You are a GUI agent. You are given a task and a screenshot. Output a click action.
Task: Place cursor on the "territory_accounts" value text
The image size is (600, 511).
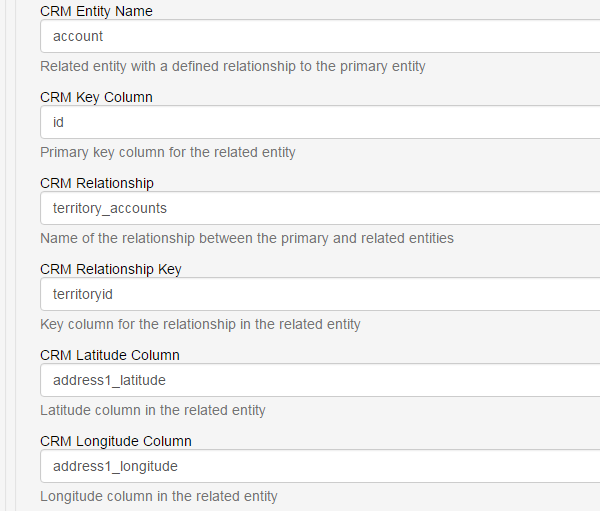110,208
